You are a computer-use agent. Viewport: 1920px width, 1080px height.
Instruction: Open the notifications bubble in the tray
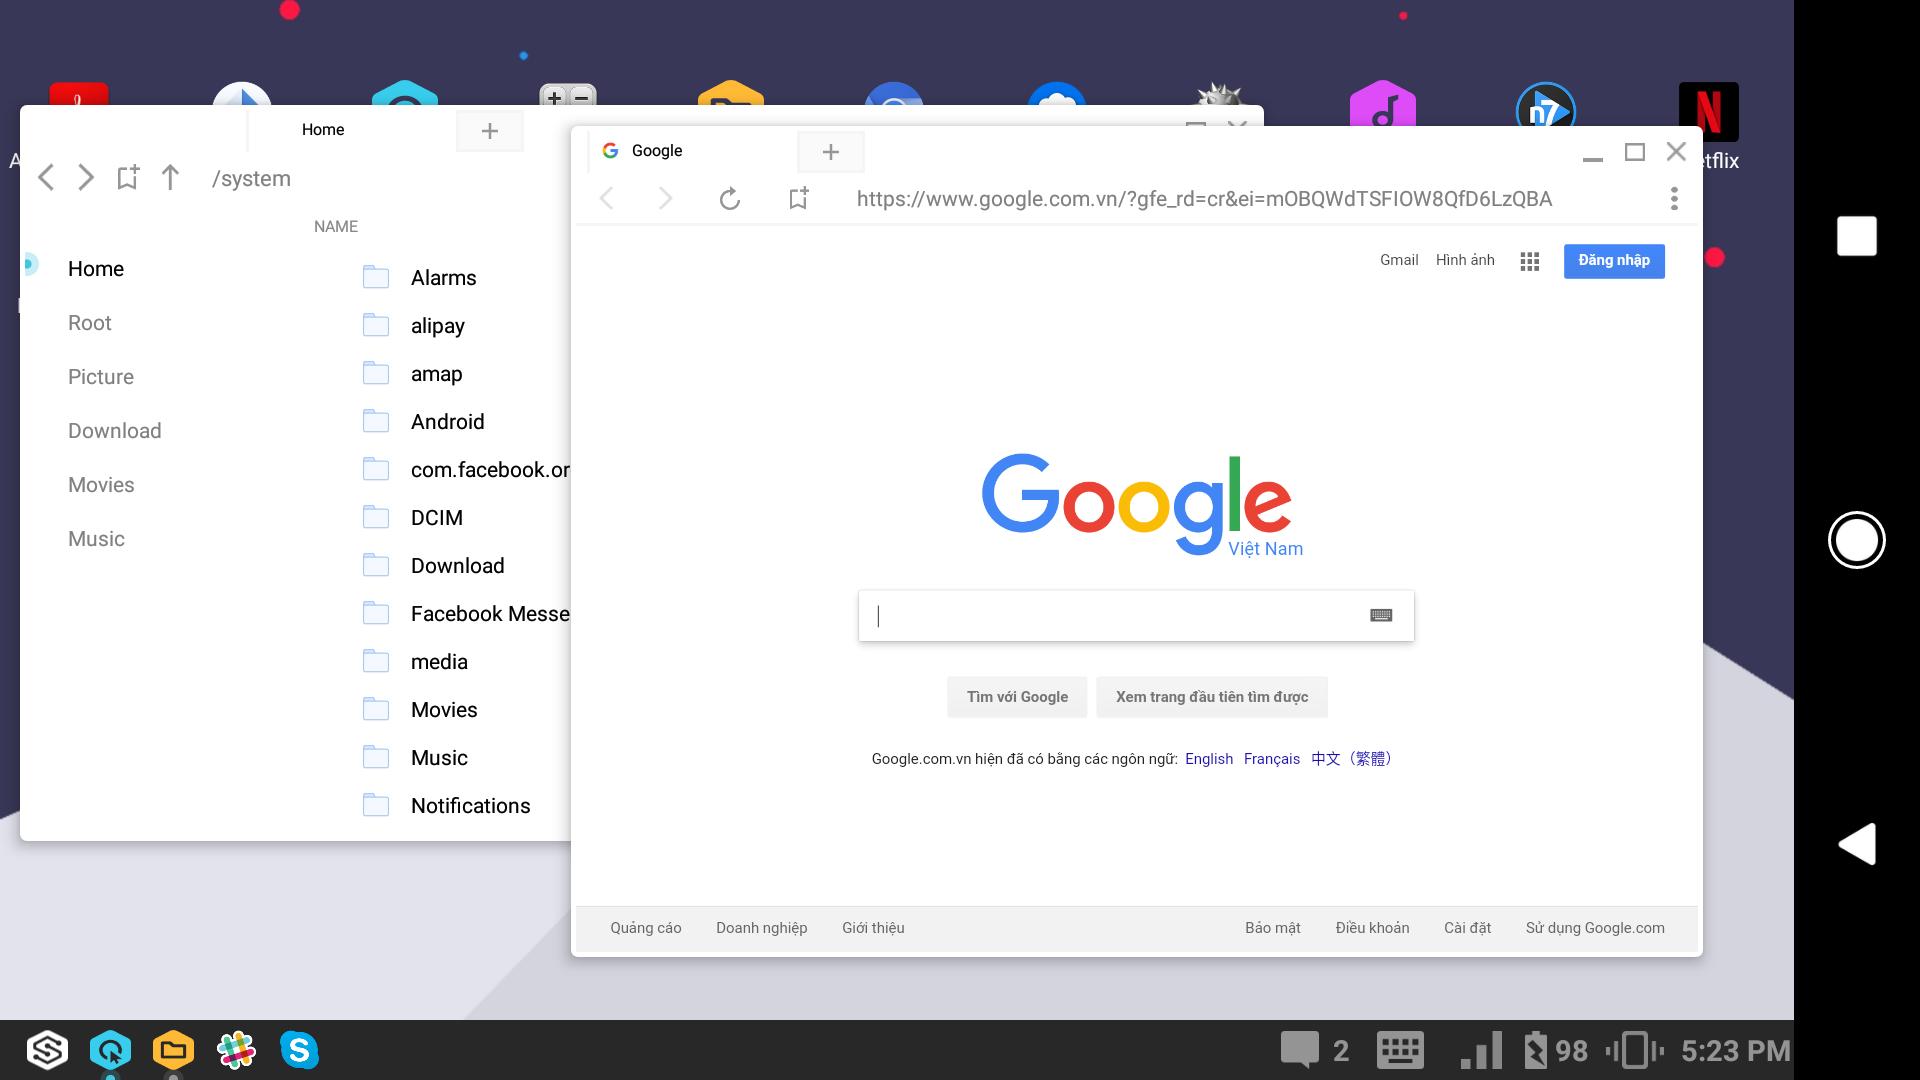pyautogui.click(x=1300, y=1050)
